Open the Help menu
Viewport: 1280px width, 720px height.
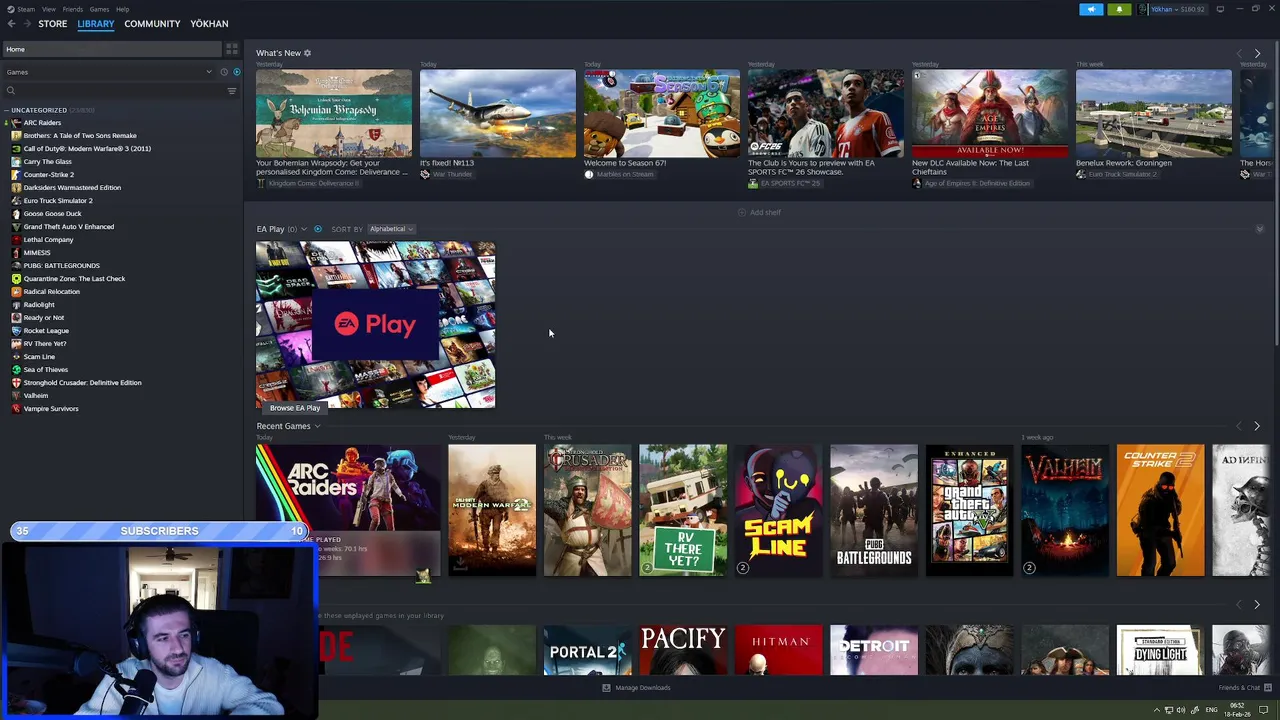122,9
